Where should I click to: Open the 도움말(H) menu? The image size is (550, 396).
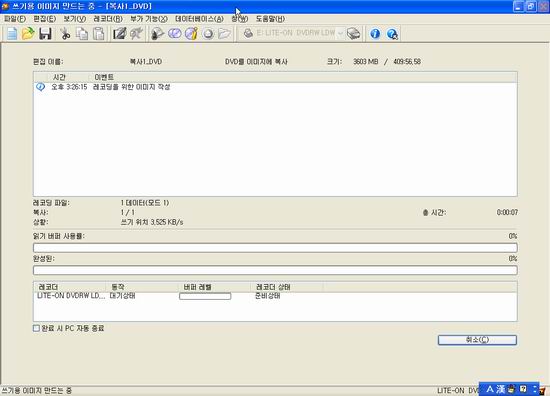270,19
